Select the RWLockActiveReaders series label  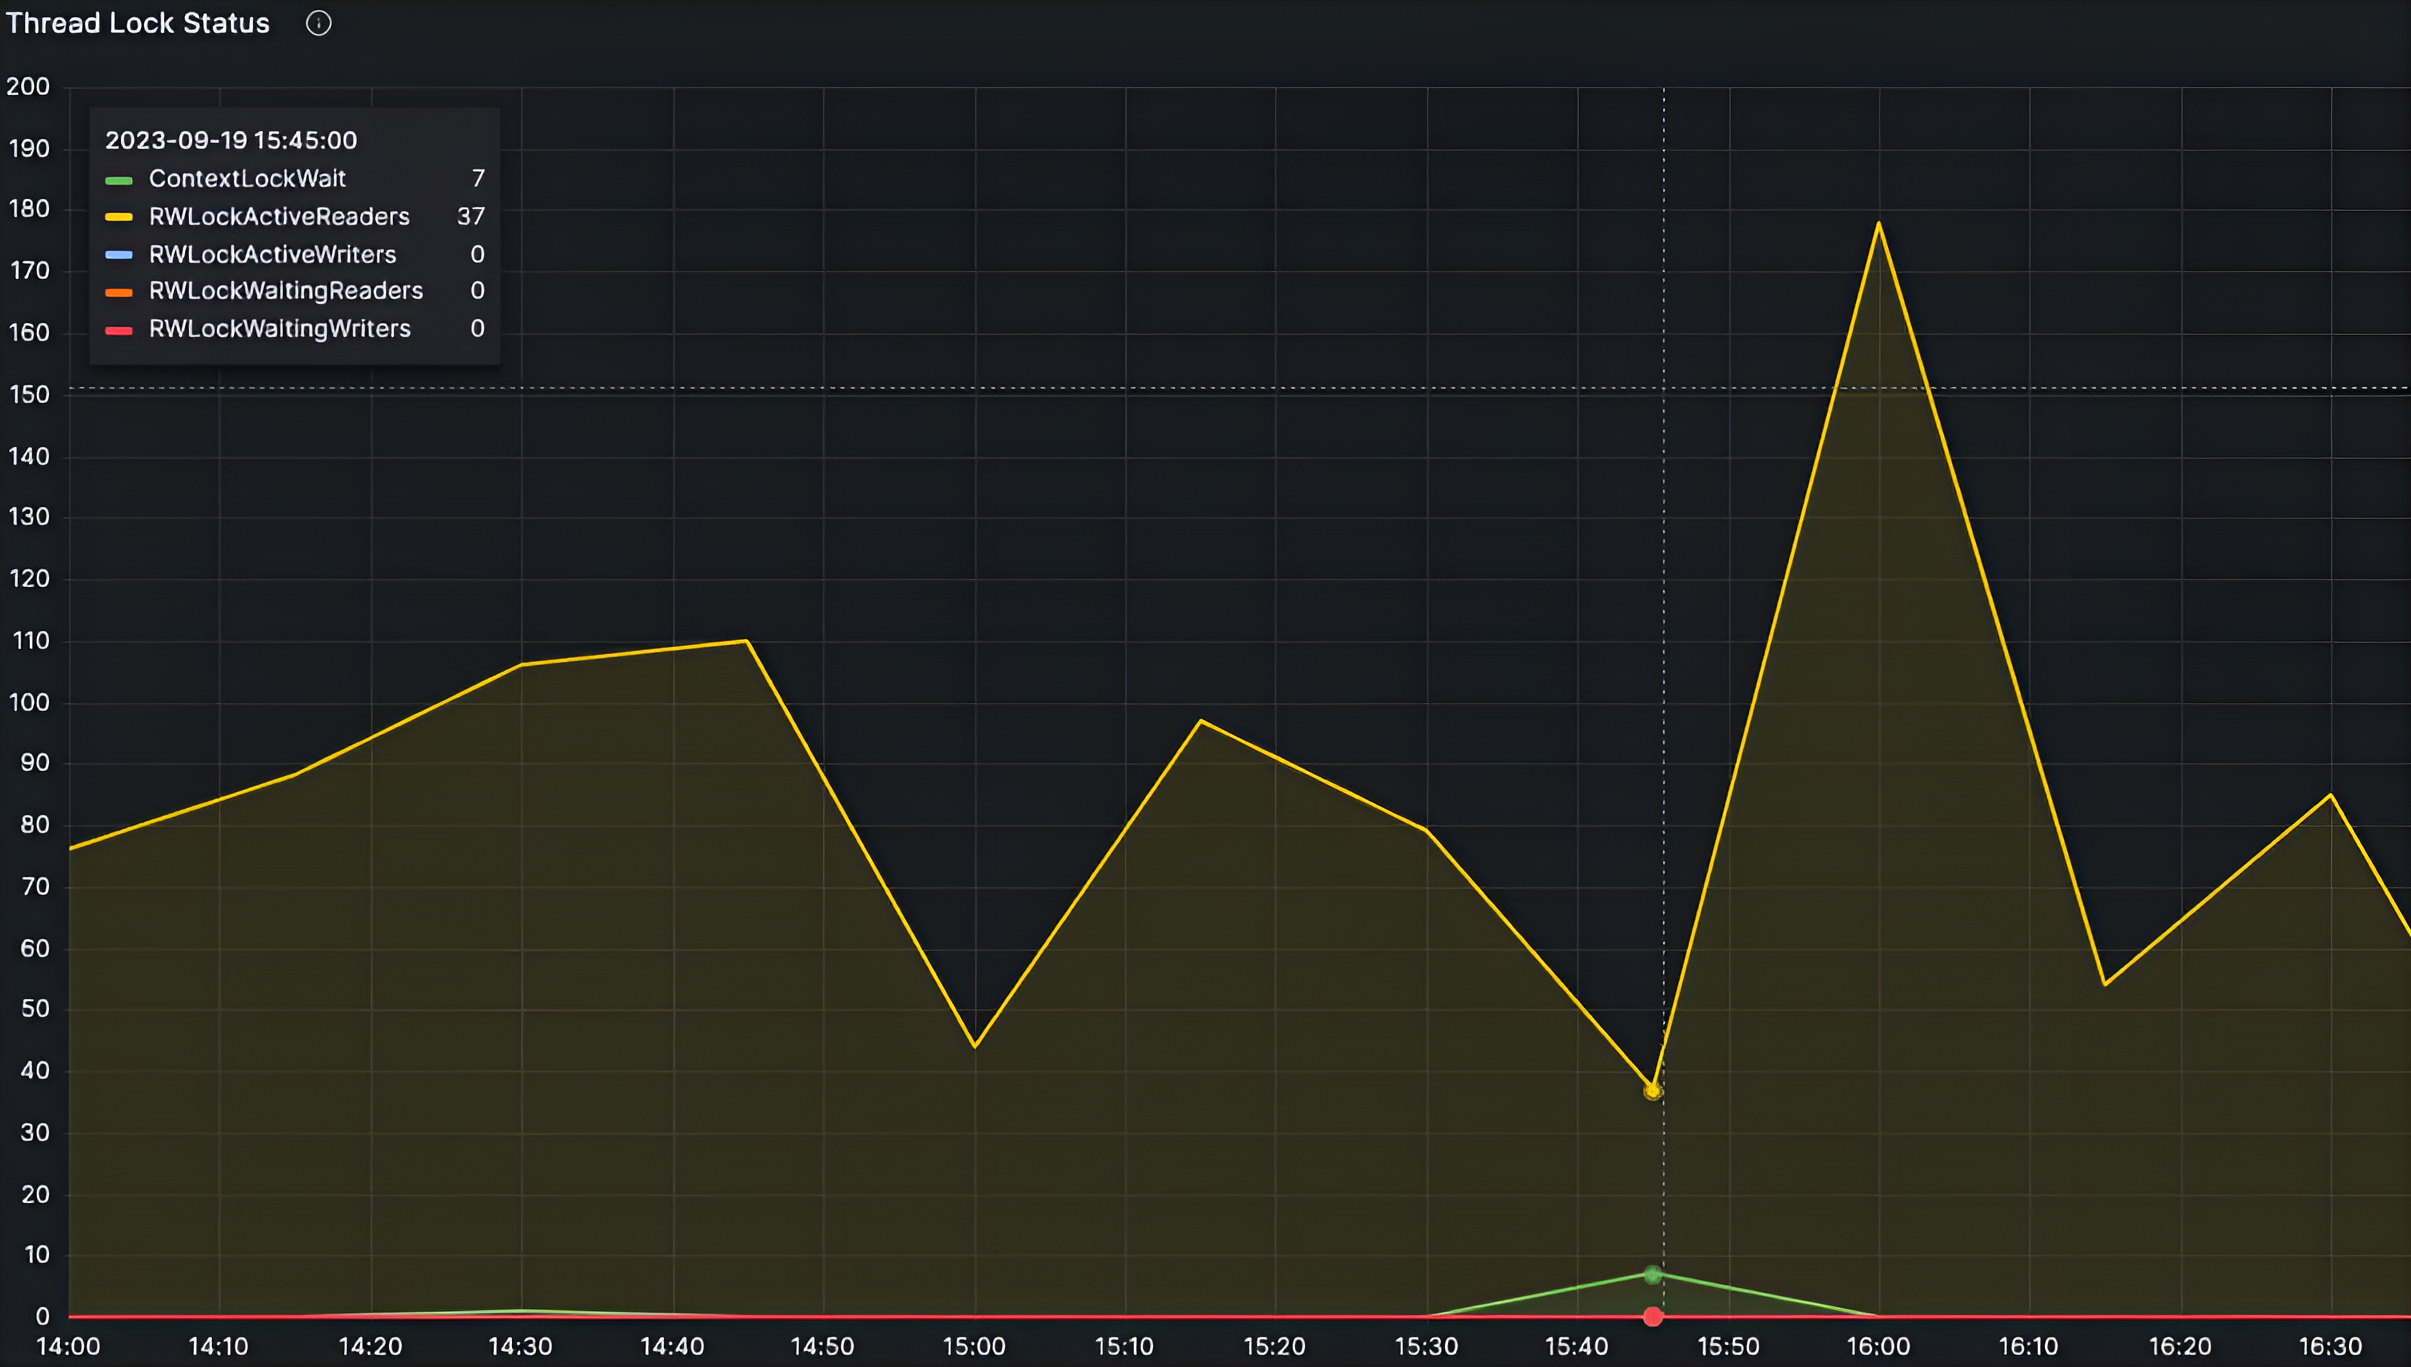point(279,216)
